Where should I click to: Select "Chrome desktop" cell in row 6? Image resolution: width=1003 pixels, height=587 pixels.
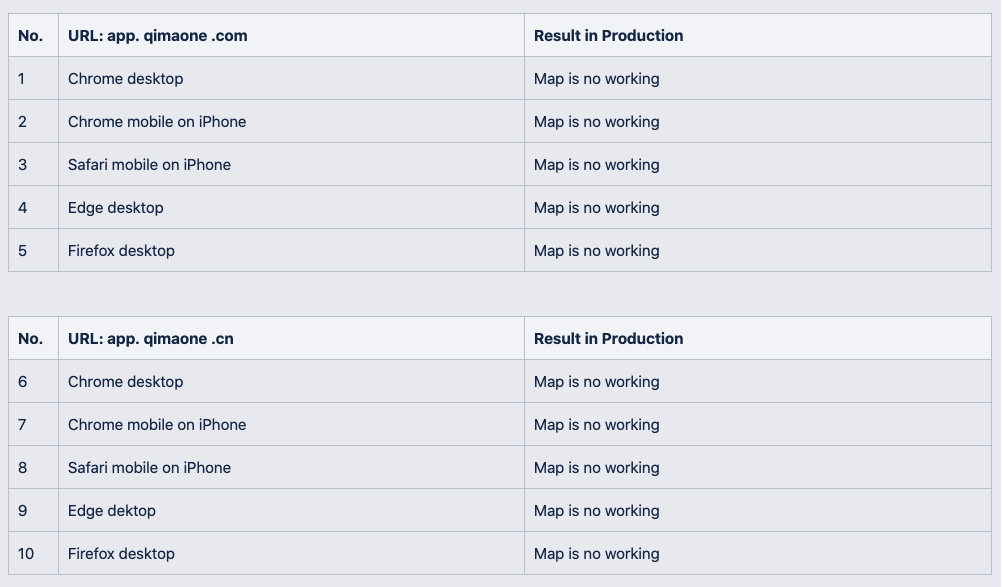[126, 382]
